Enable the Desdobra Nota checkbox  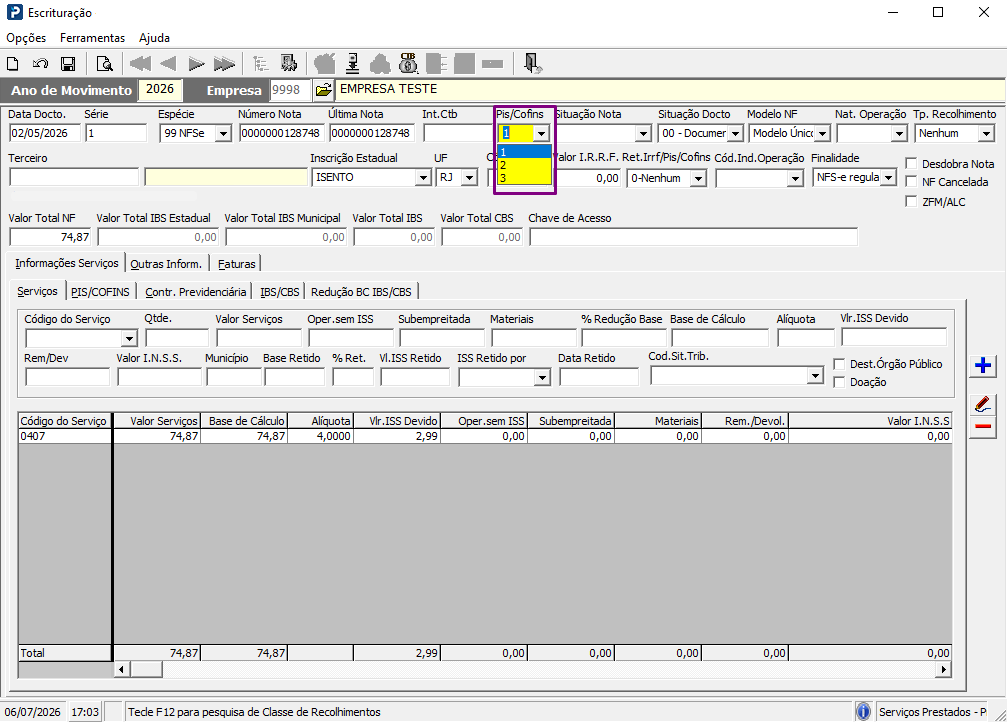(911, 163)
